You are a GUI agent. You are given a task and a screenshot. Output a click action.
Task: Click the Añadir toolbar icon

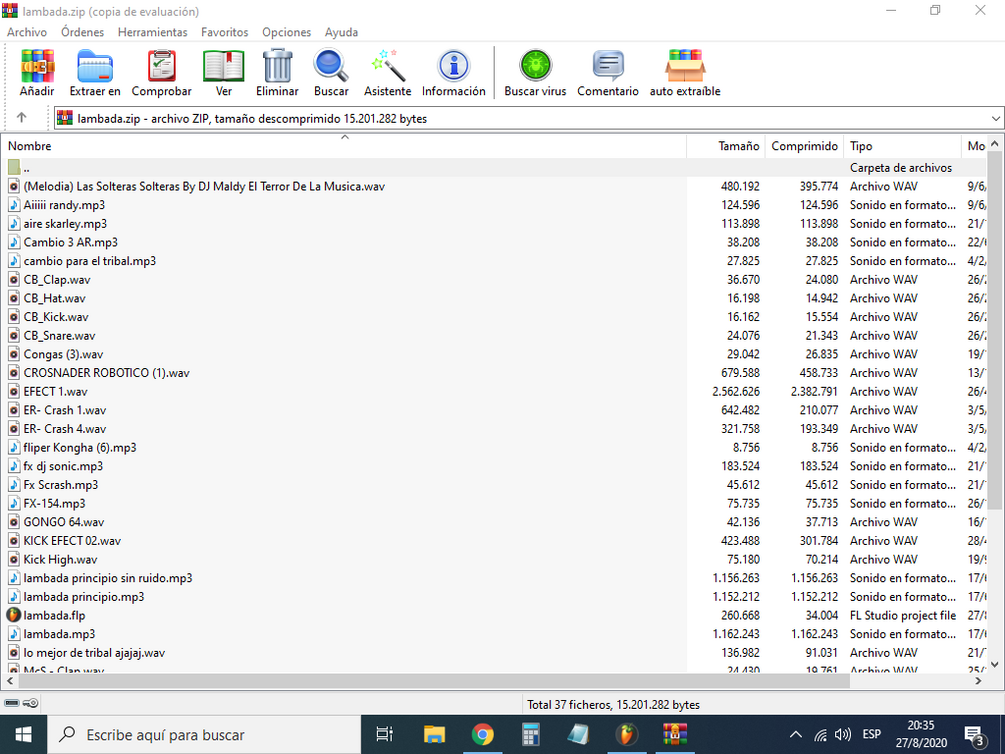point(37,65)
